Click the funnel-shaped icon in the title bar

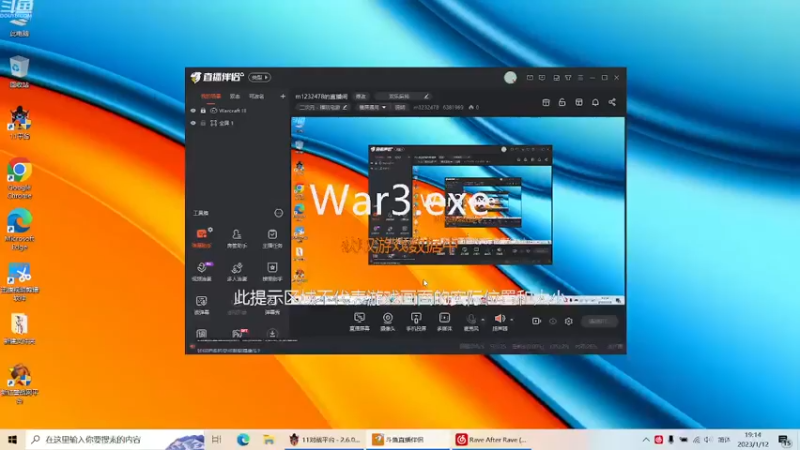[x=568, y=78]
